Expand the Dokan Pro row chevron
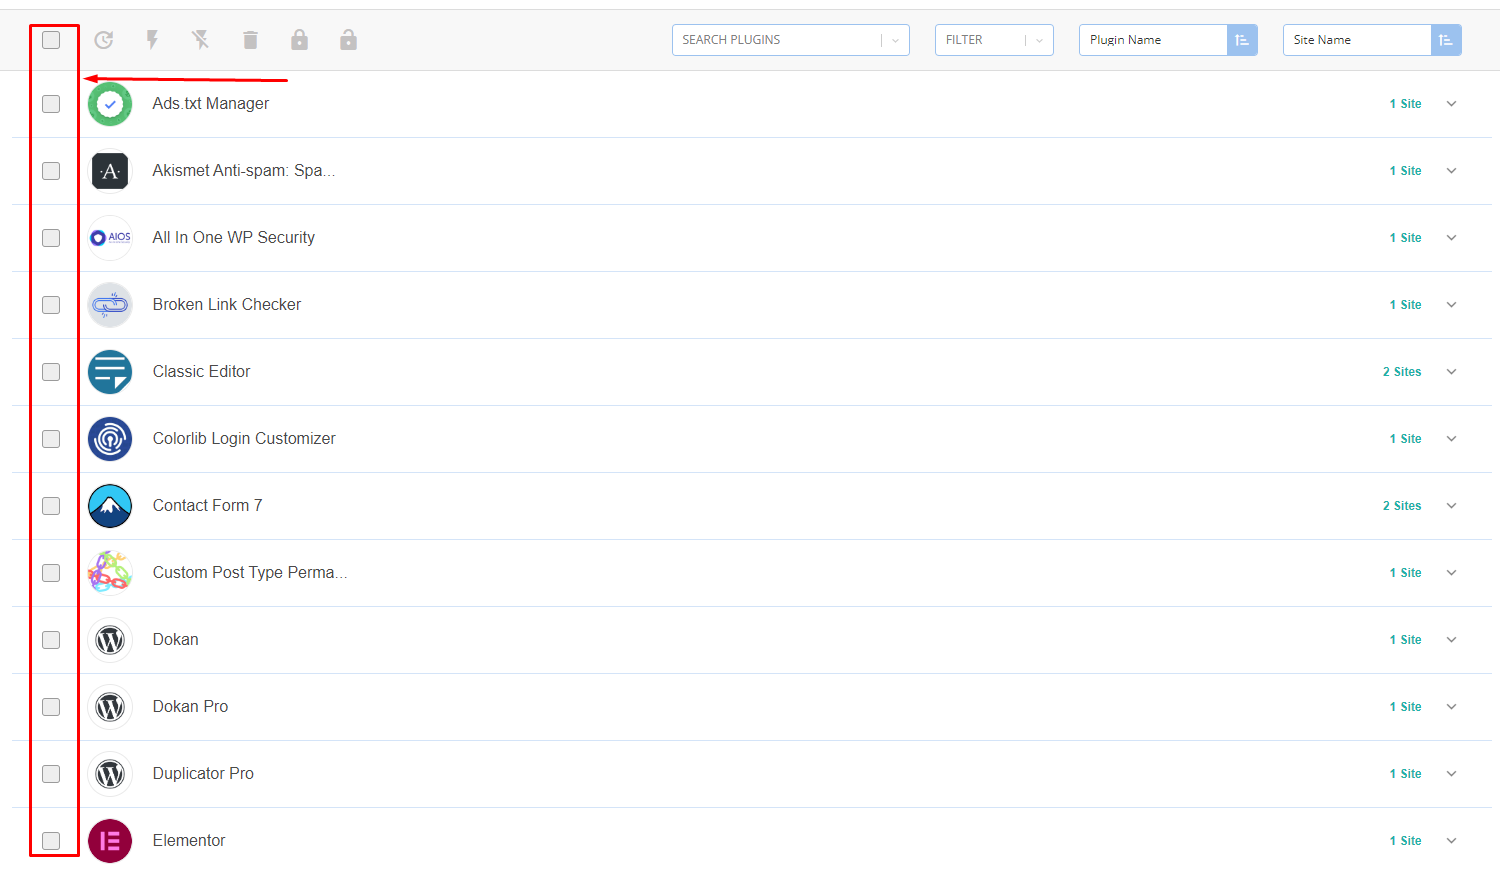 pos(1451,707)
